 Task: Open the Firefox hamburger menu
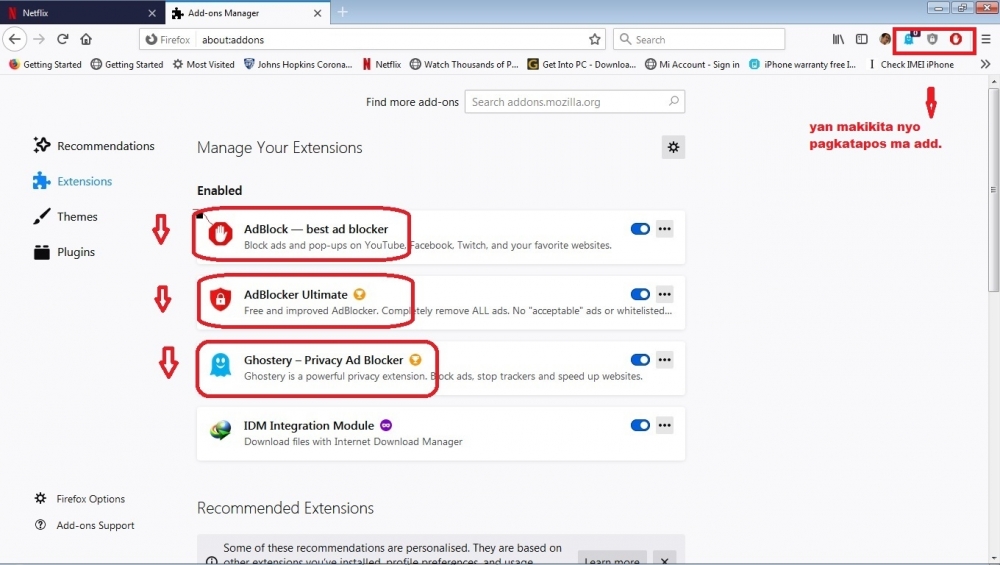point(986,39)
